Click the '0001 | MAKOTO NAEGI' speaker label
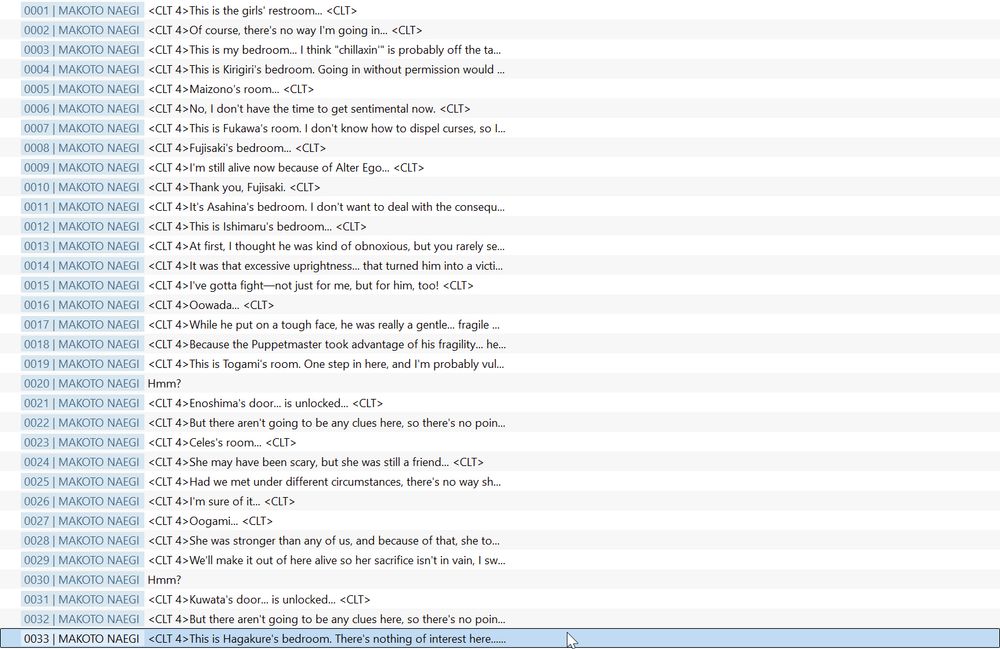This screenshot has height=649, width=1000. tap(82, 10)
